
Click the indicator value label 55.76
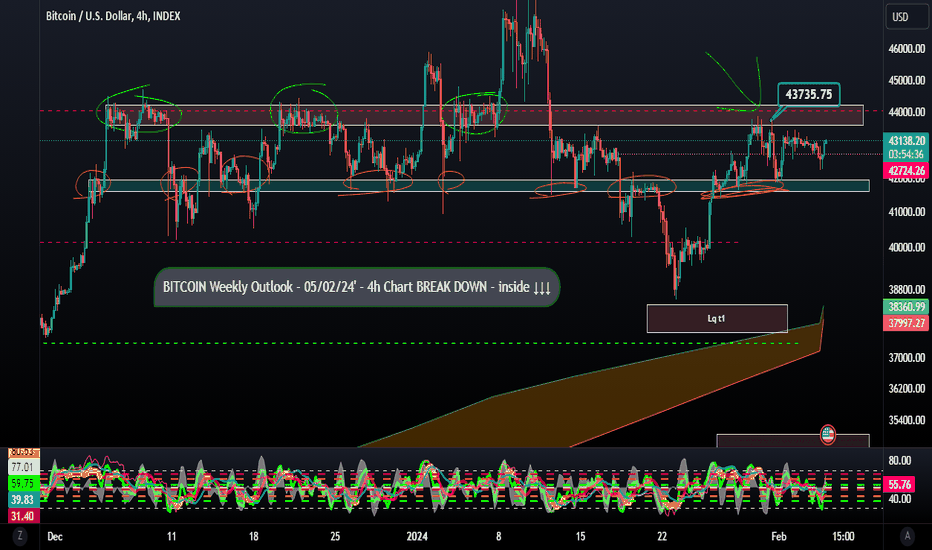pos(900,485)
